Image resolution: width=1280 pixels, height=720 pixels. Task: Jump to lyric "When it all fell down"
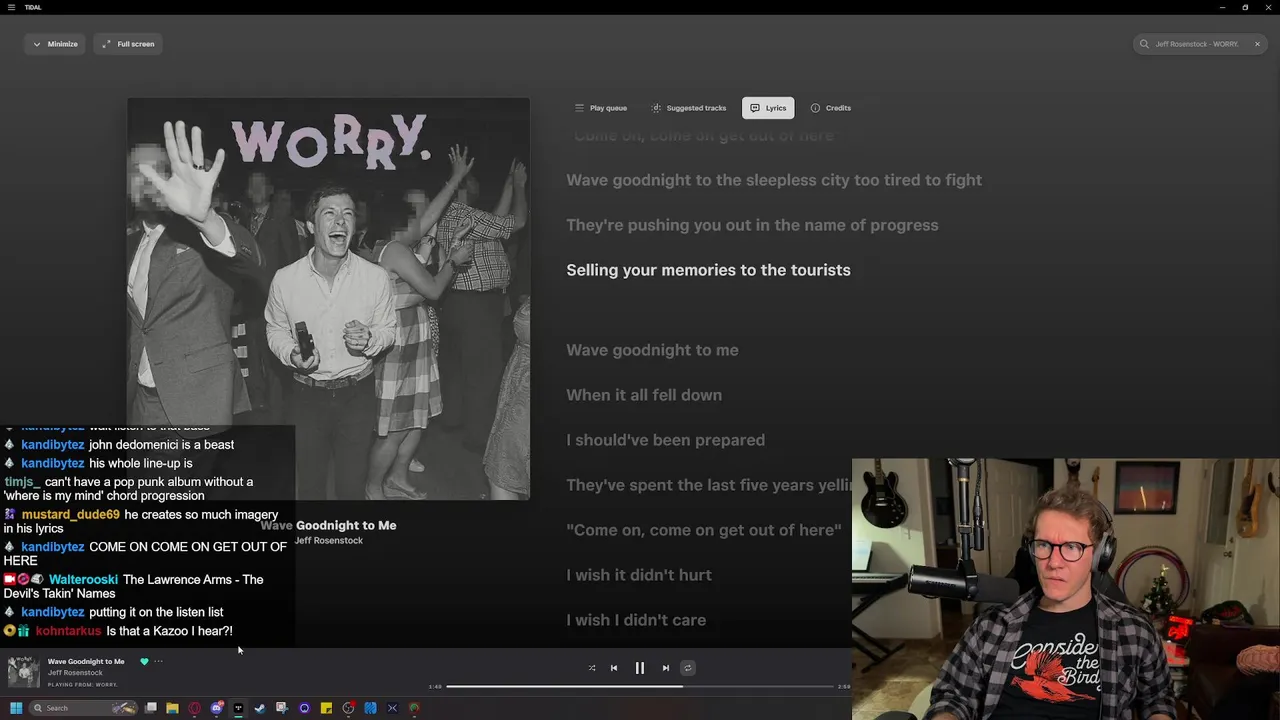644,395
